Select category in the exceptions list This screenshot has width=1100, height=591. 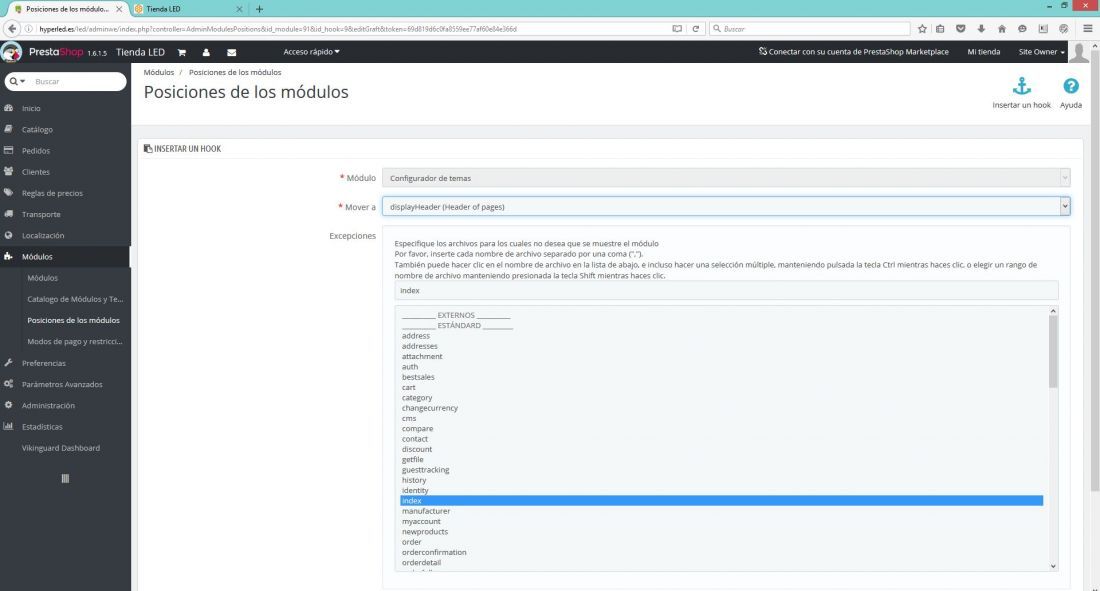[x=417, y=398]
